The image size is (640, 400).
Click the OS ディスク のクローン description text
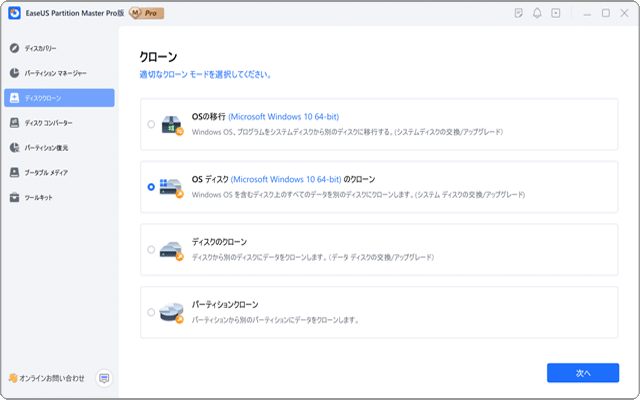[358, 195]
